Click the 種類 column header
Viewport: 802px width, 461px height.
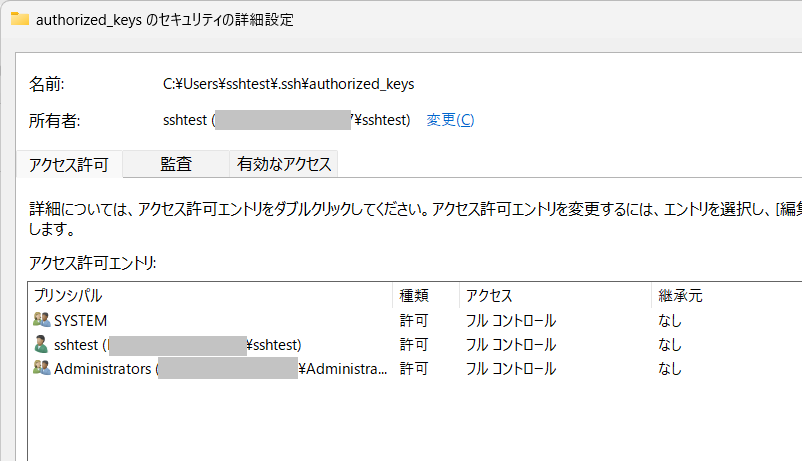(x=414, y=296)
